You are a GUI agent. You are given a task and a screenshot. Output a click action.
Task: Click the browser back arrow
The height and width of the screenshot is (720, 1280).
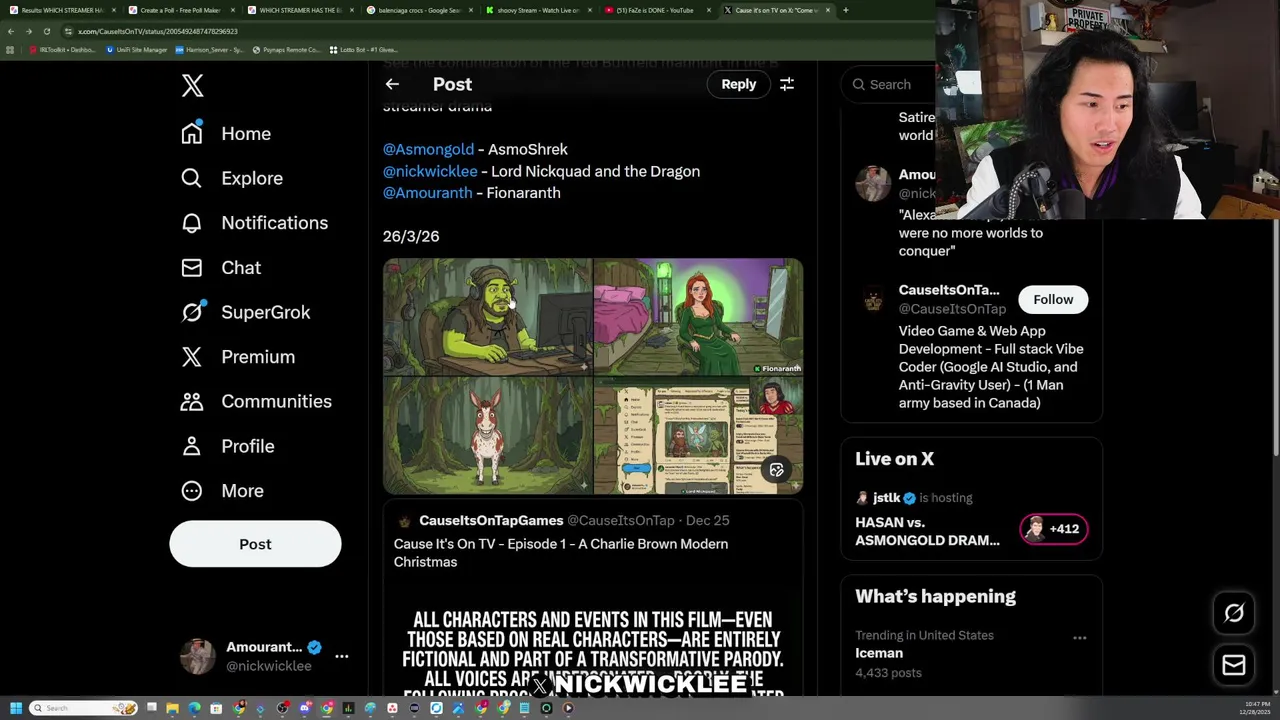[11, 31]
